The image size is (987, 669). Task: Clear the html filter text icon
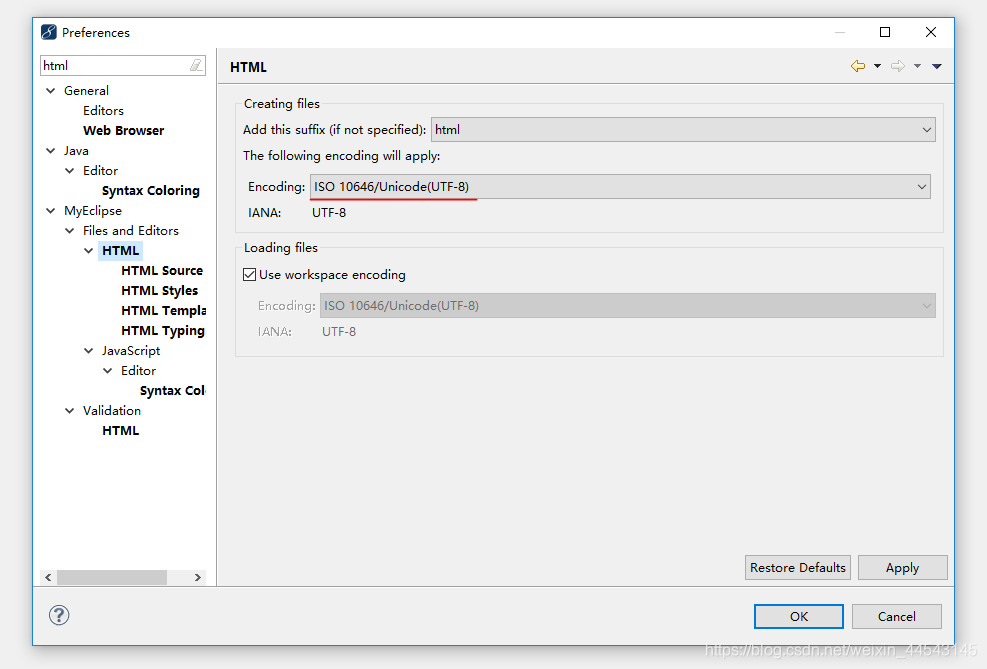(x=196, y=65)
